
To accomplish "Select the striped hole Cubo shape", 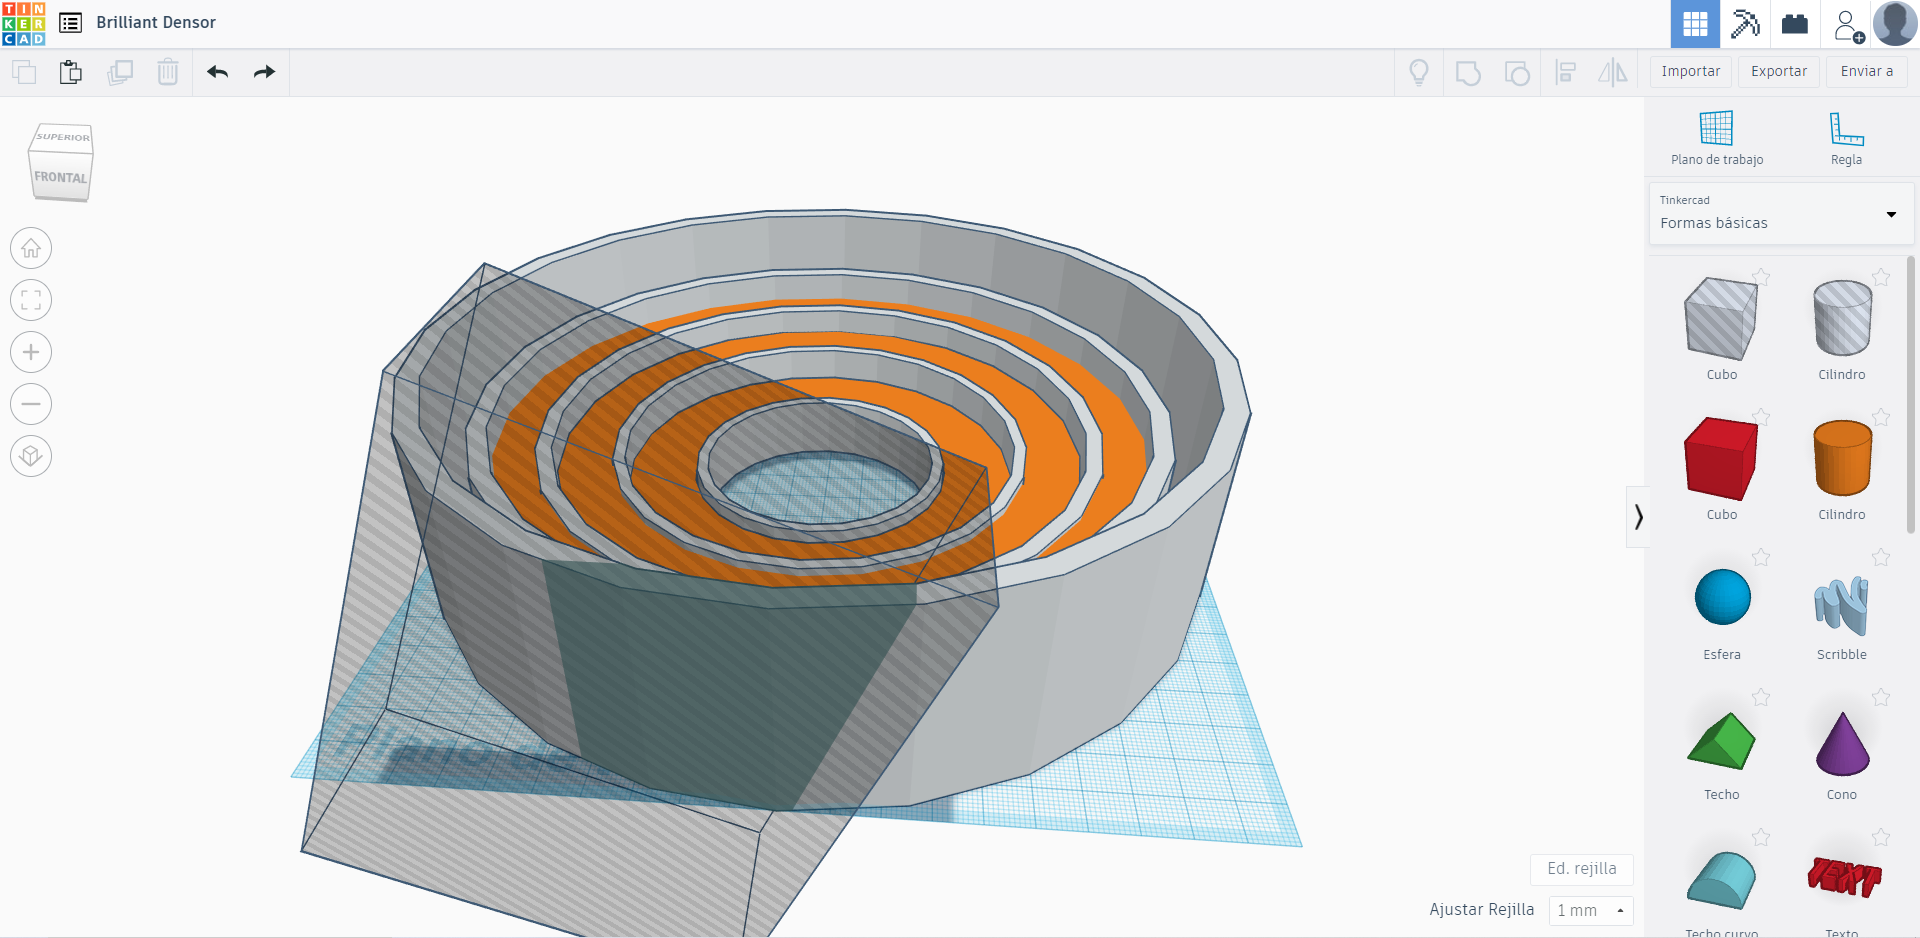I will click(1721, 319).
